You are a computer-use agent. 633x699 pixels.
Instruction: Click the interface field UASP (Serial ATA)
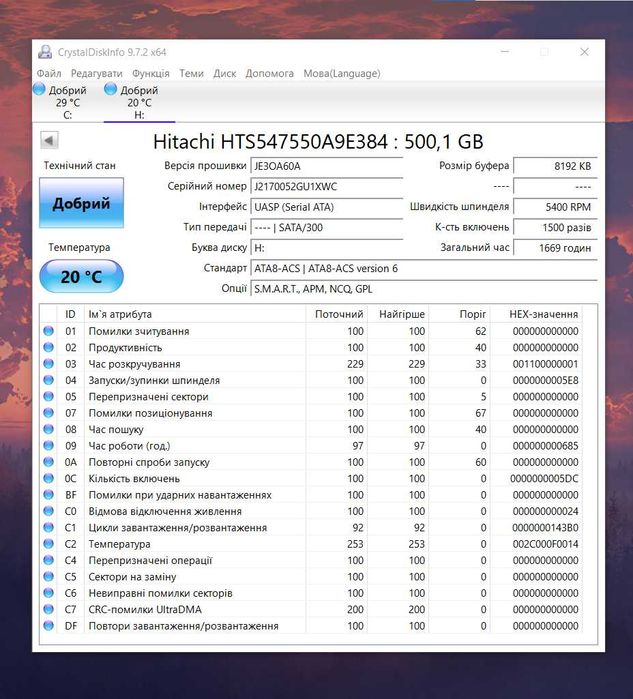point(326,207)
